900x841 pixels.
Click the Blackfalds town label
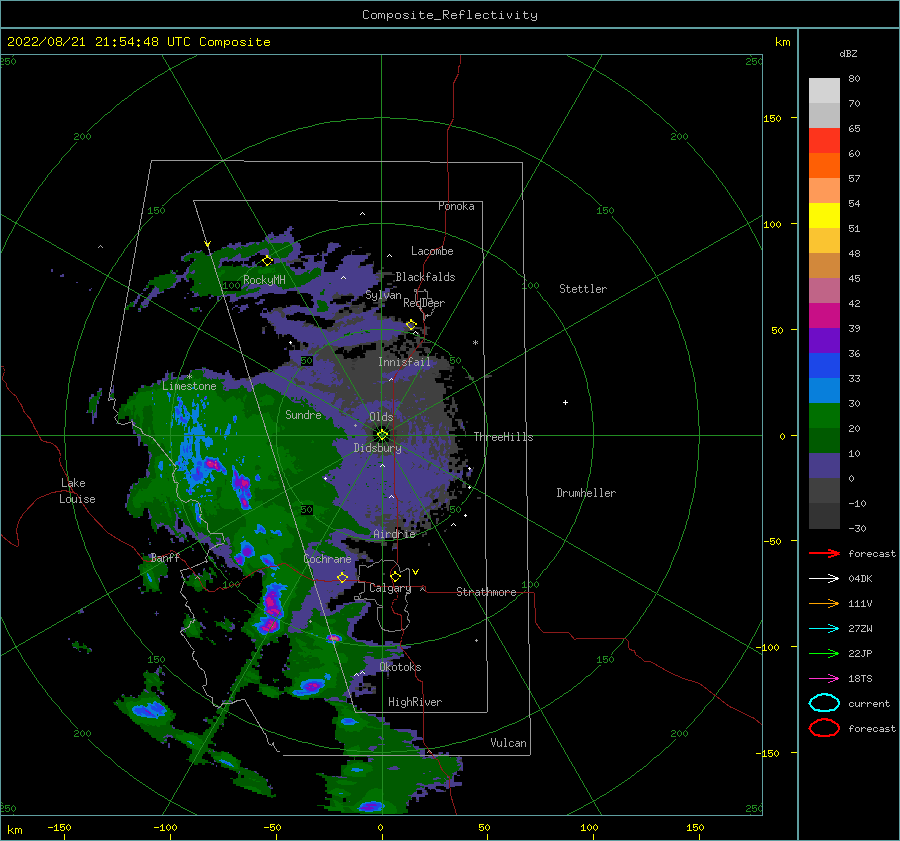pyautogui.click(x=425, y=277)
